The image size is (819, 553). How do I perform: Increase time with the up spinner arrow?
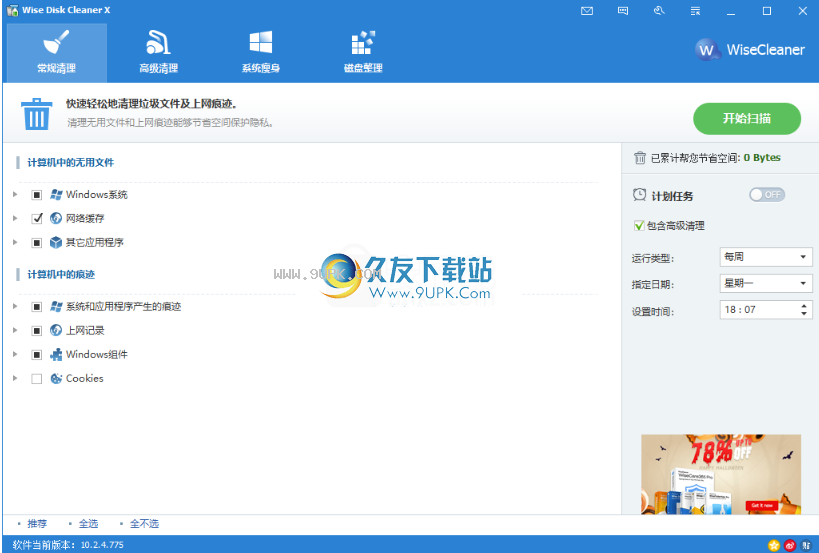tap(804, 305)
